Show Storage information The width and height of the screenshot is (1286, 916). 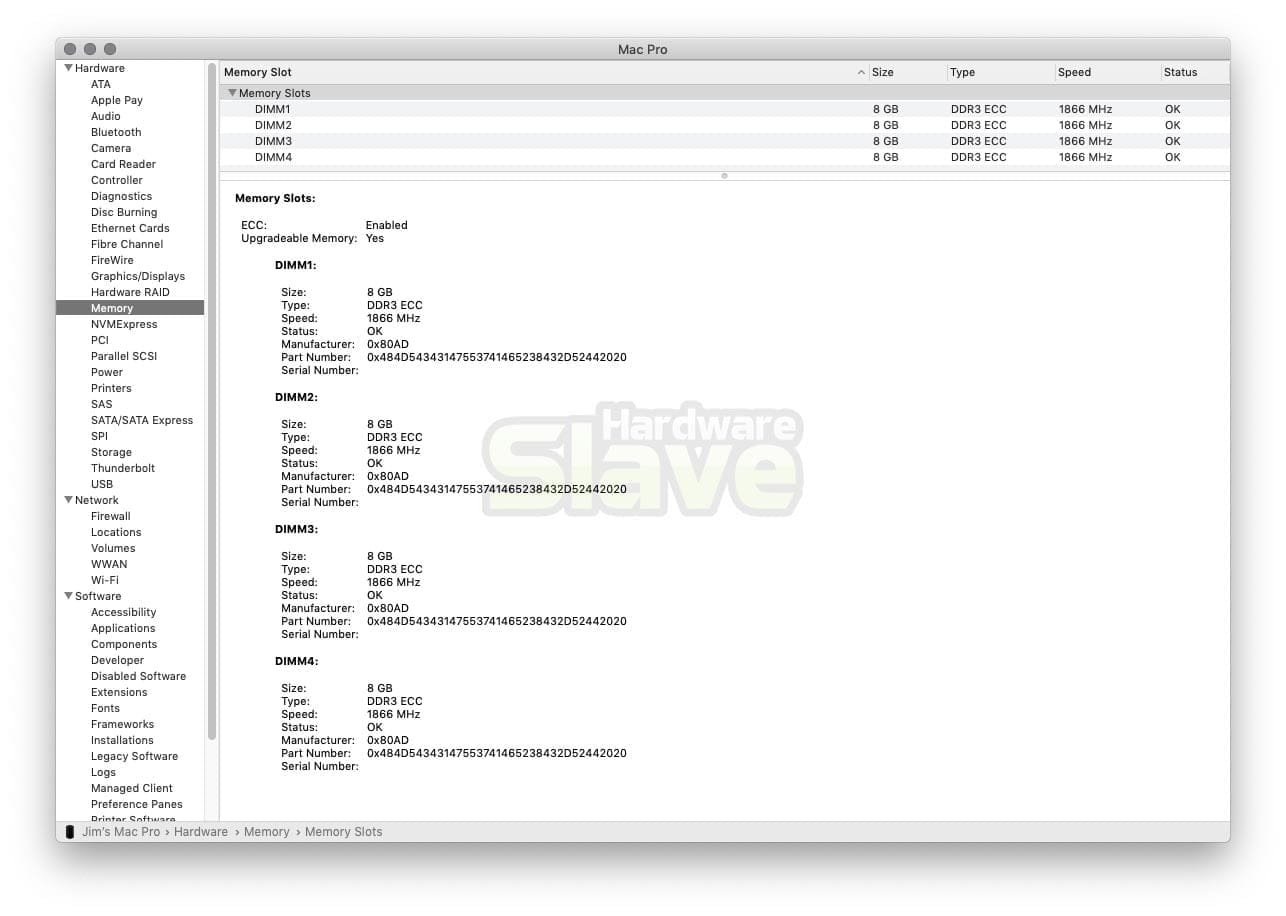pos(111,452)
